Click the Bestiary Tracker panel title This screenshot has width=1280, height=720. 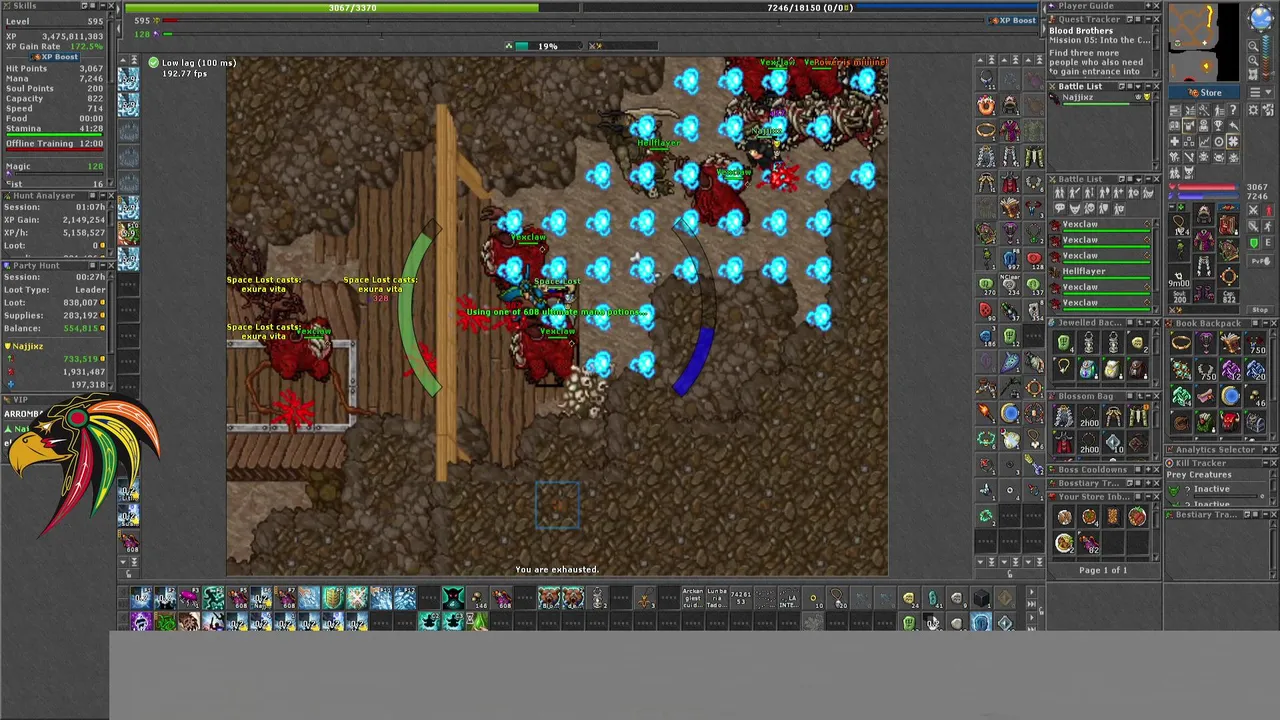pyautogui.click(x=1206, y=514)
